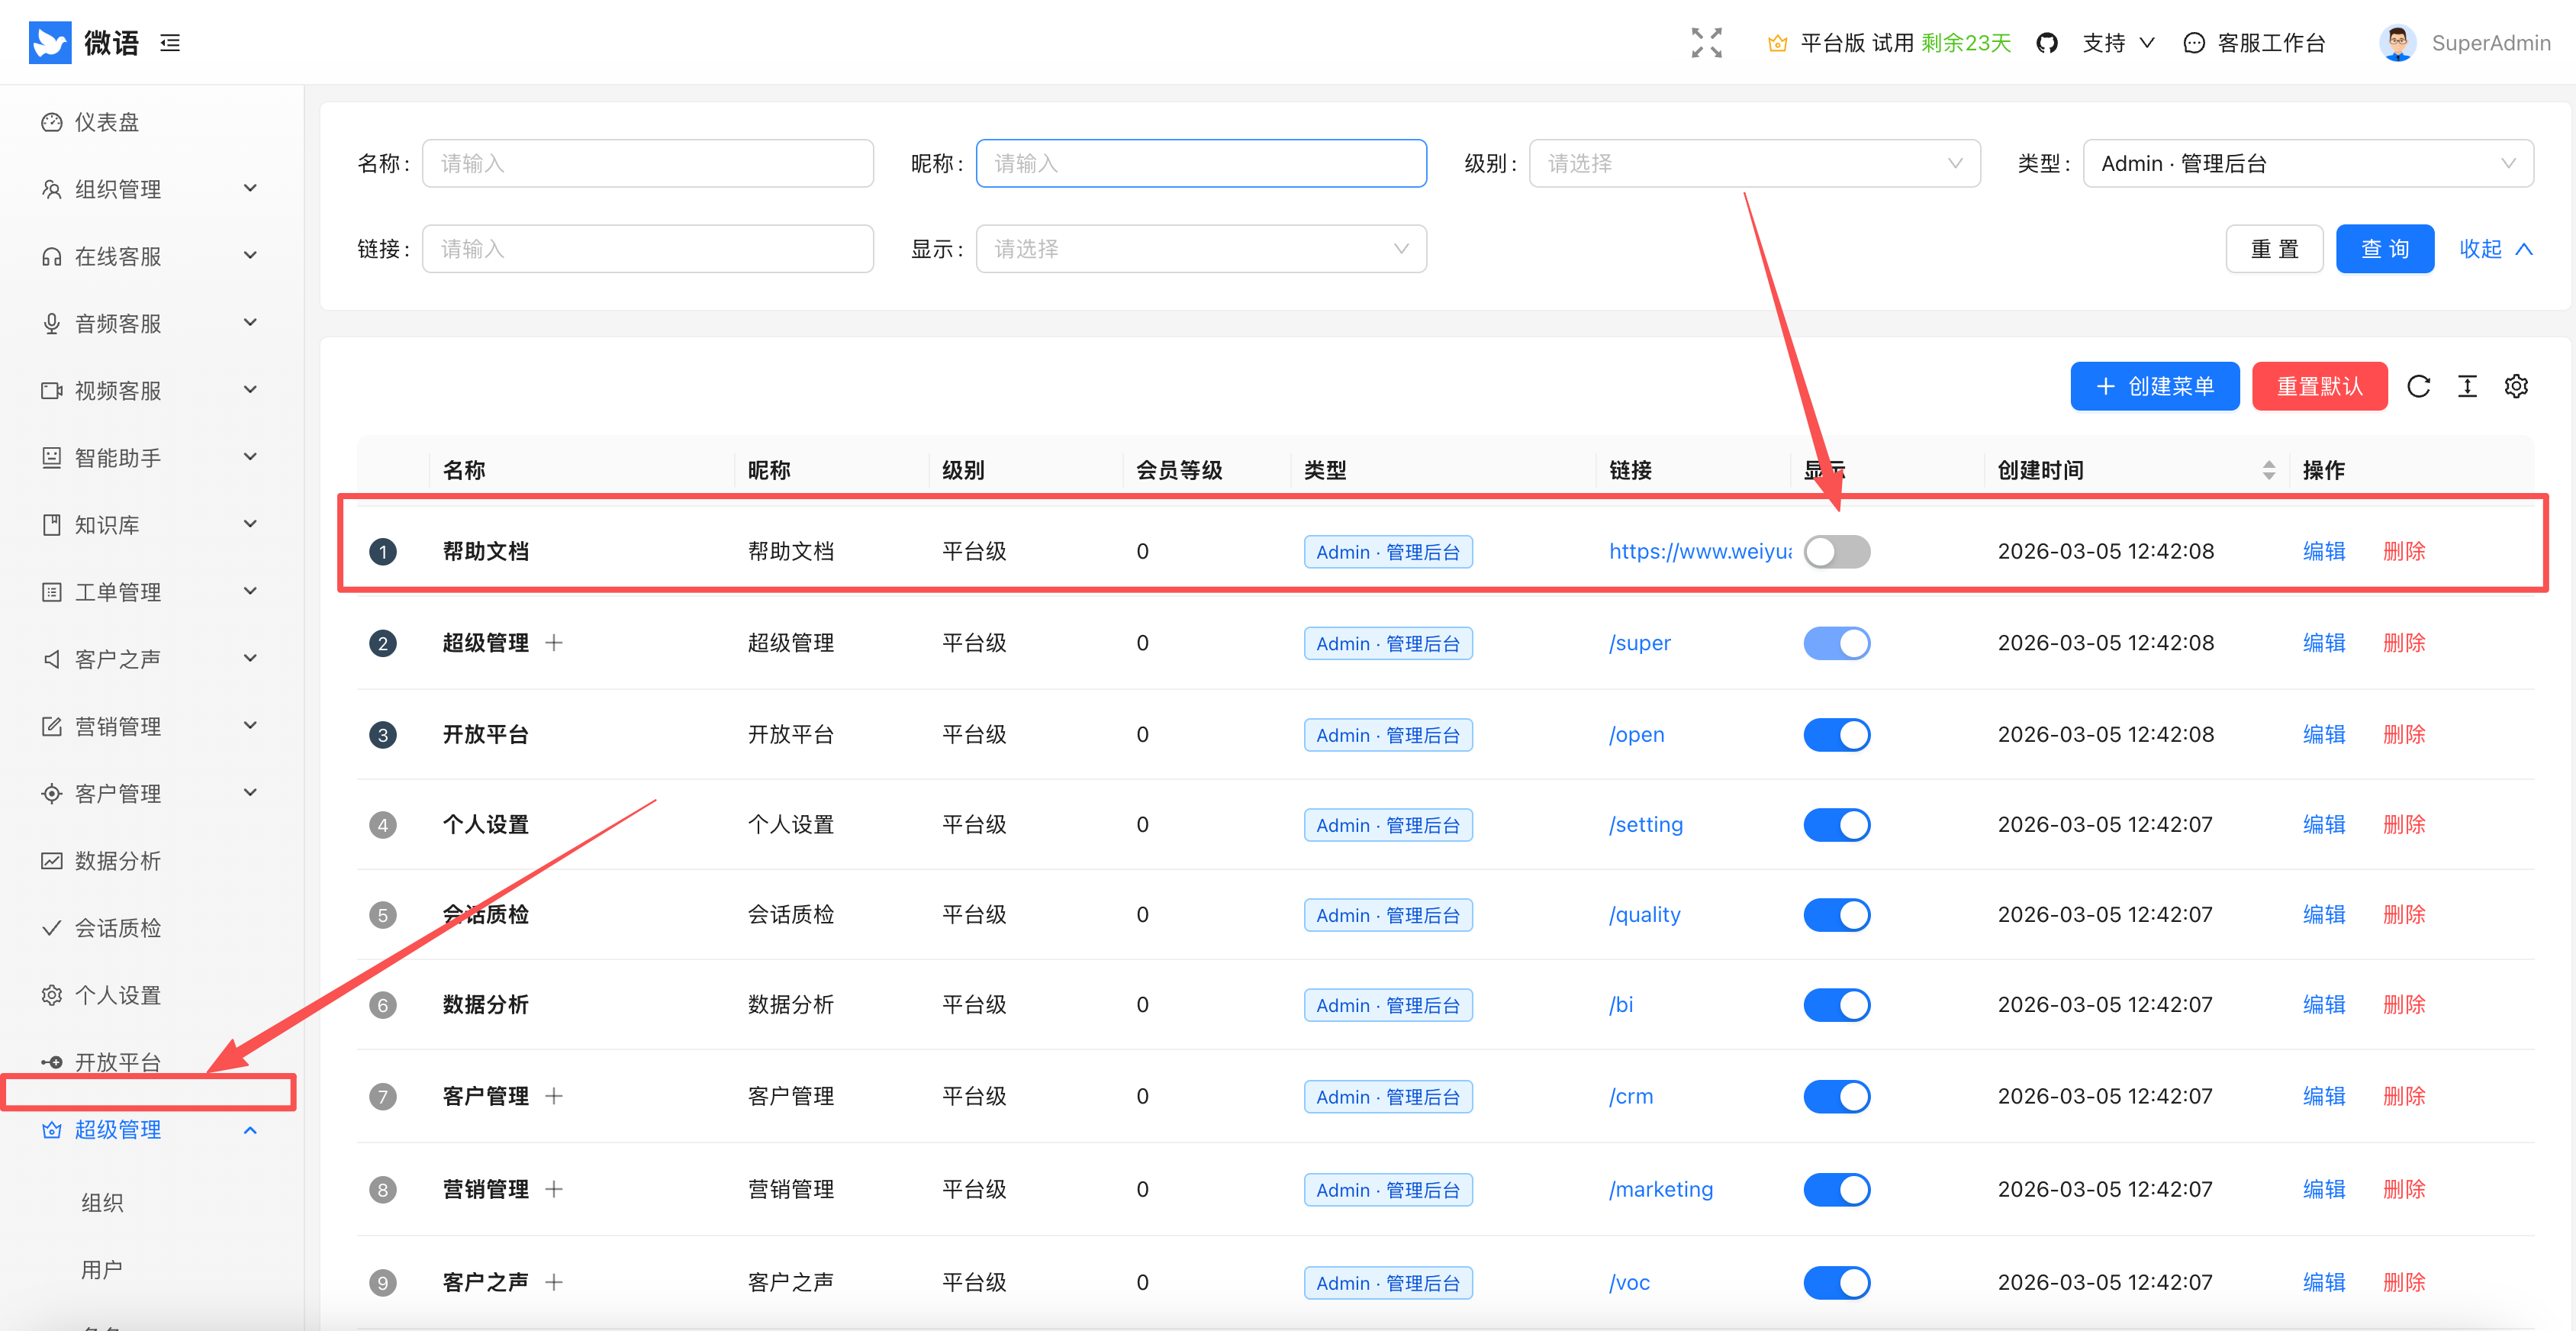This screenshot has height=1331, width=2576.
Task: Focus the 链接 input field
Action: click(x=647, y=248)
